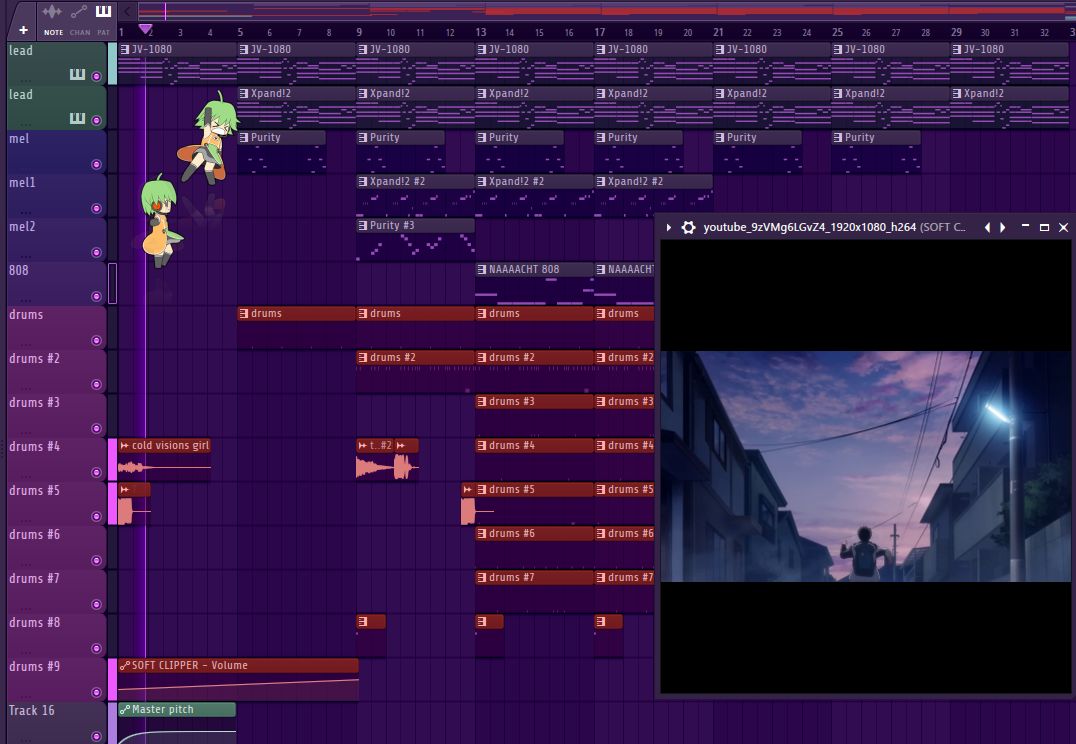1076x744 pixels.
Task: Mute the mel track
Action: pyautogui.click(x=97, y=164)
